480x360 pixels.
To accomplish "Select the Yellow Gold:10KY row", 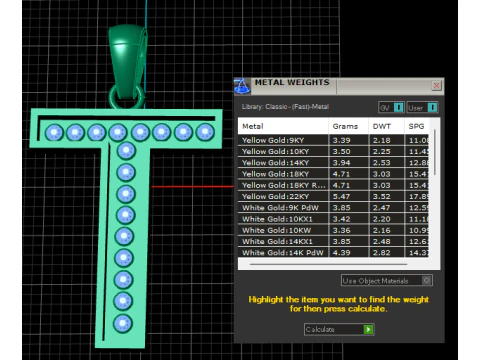I will coord(333,151).
